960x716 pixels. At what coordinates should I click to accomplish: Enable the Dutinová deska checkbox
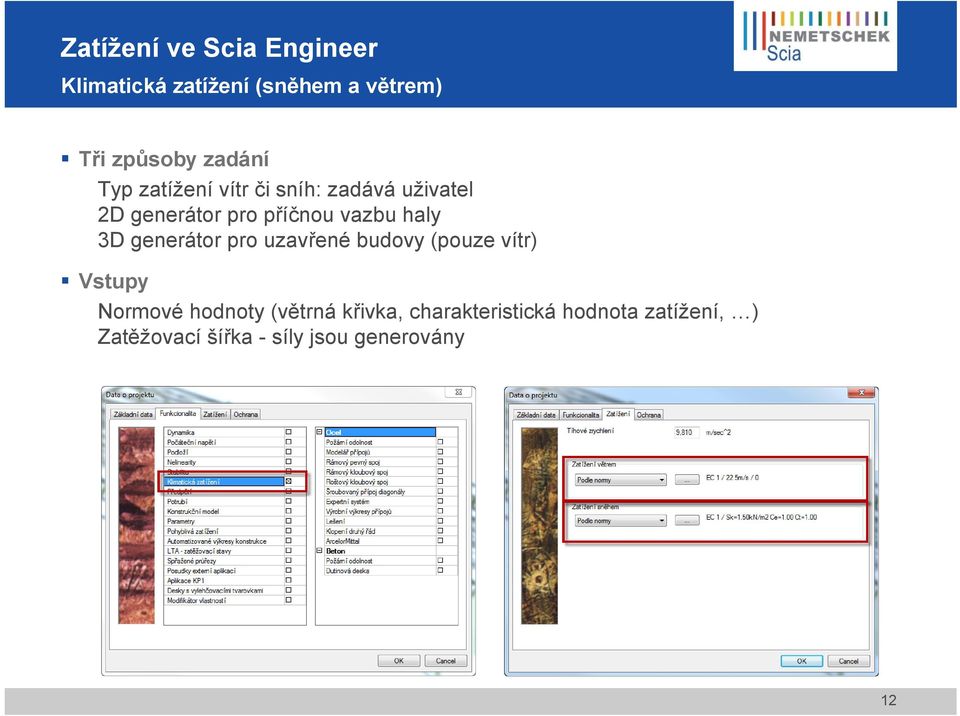pos(440,570)
